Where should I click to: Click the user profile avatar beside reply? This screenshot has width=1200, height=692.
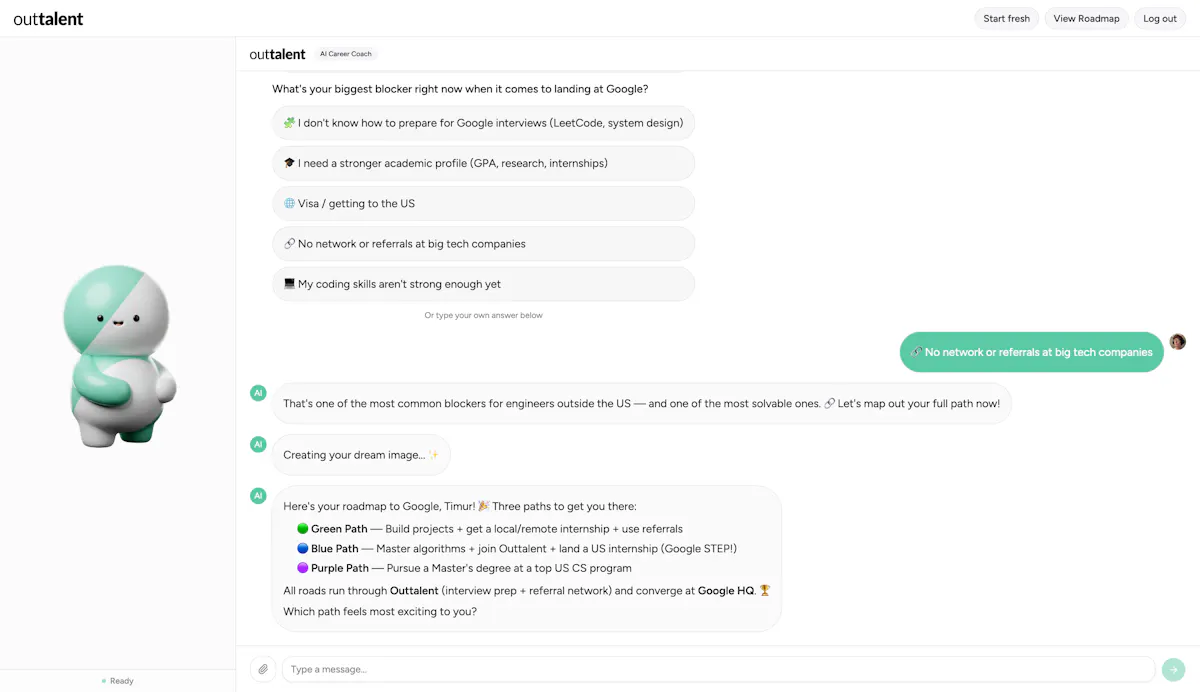pyautogui.click(x=1178, y=342)
